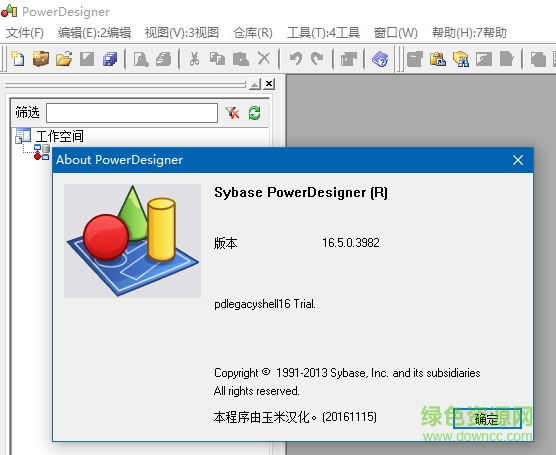This screenshot has width=556, height=455.
Task: Close the browser panel with X button
Action: pyautogui.click(x=269, y=84)
